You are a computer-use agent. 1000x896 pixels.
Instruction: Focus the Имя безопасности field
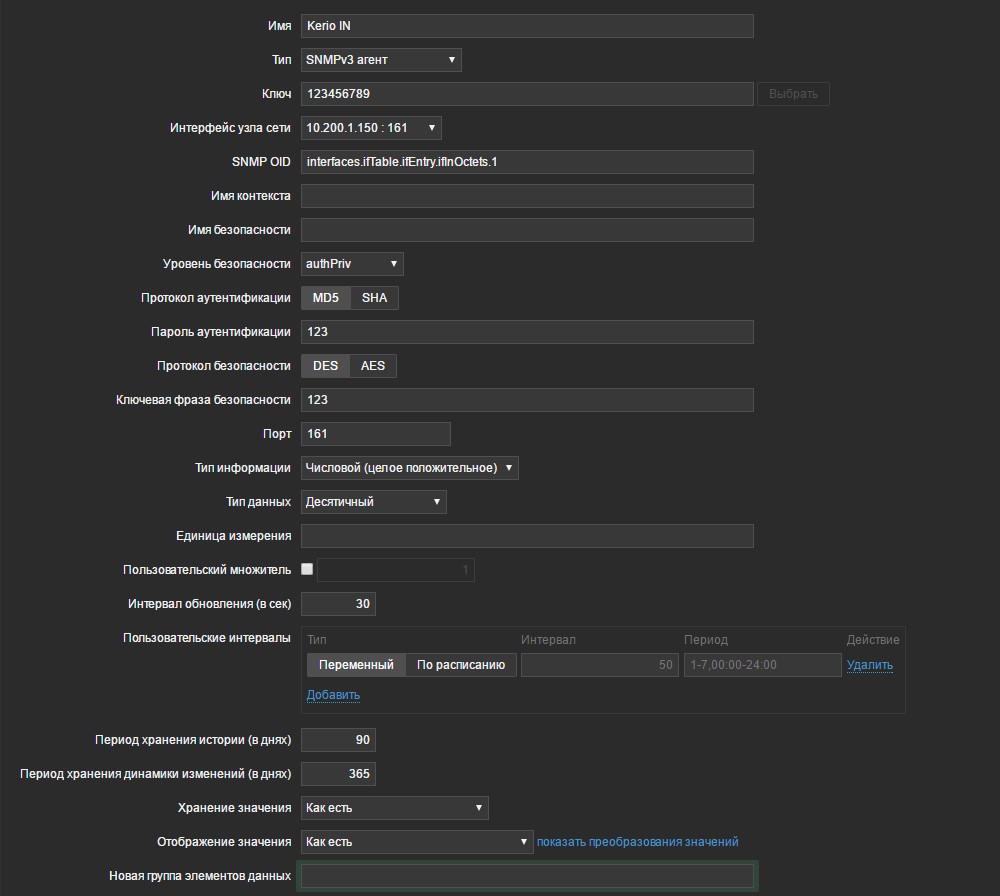click(x=527, y=230)
